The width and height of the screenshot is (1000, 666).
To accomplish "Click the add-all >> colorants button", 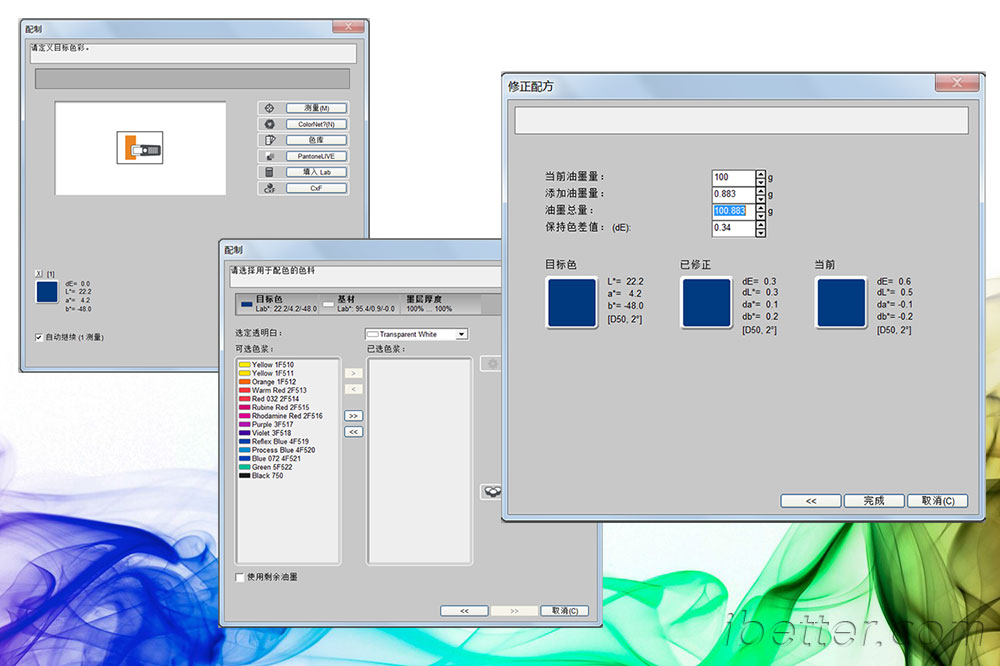I will click(x=353, y=415).
